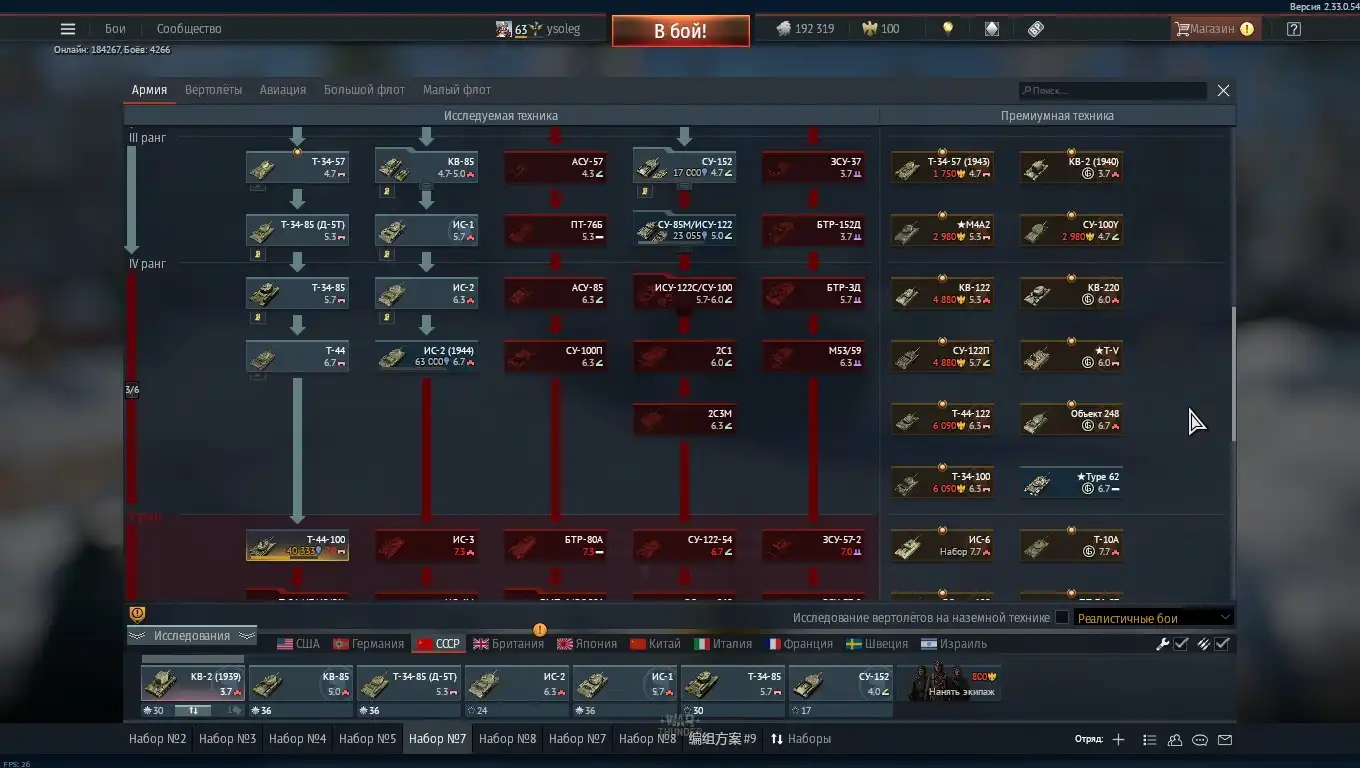
Task: Select the СУ-152 tank destroyer in the tree
Action: coord(685,167)
